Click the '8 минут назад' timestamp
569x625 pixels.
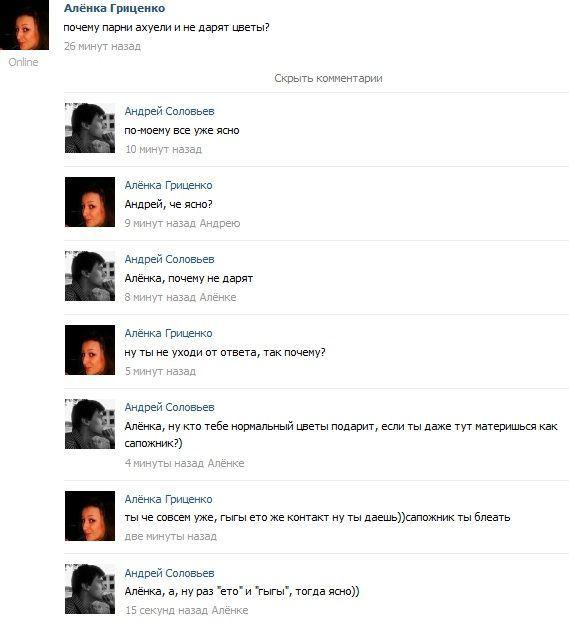tap(160, 297)
